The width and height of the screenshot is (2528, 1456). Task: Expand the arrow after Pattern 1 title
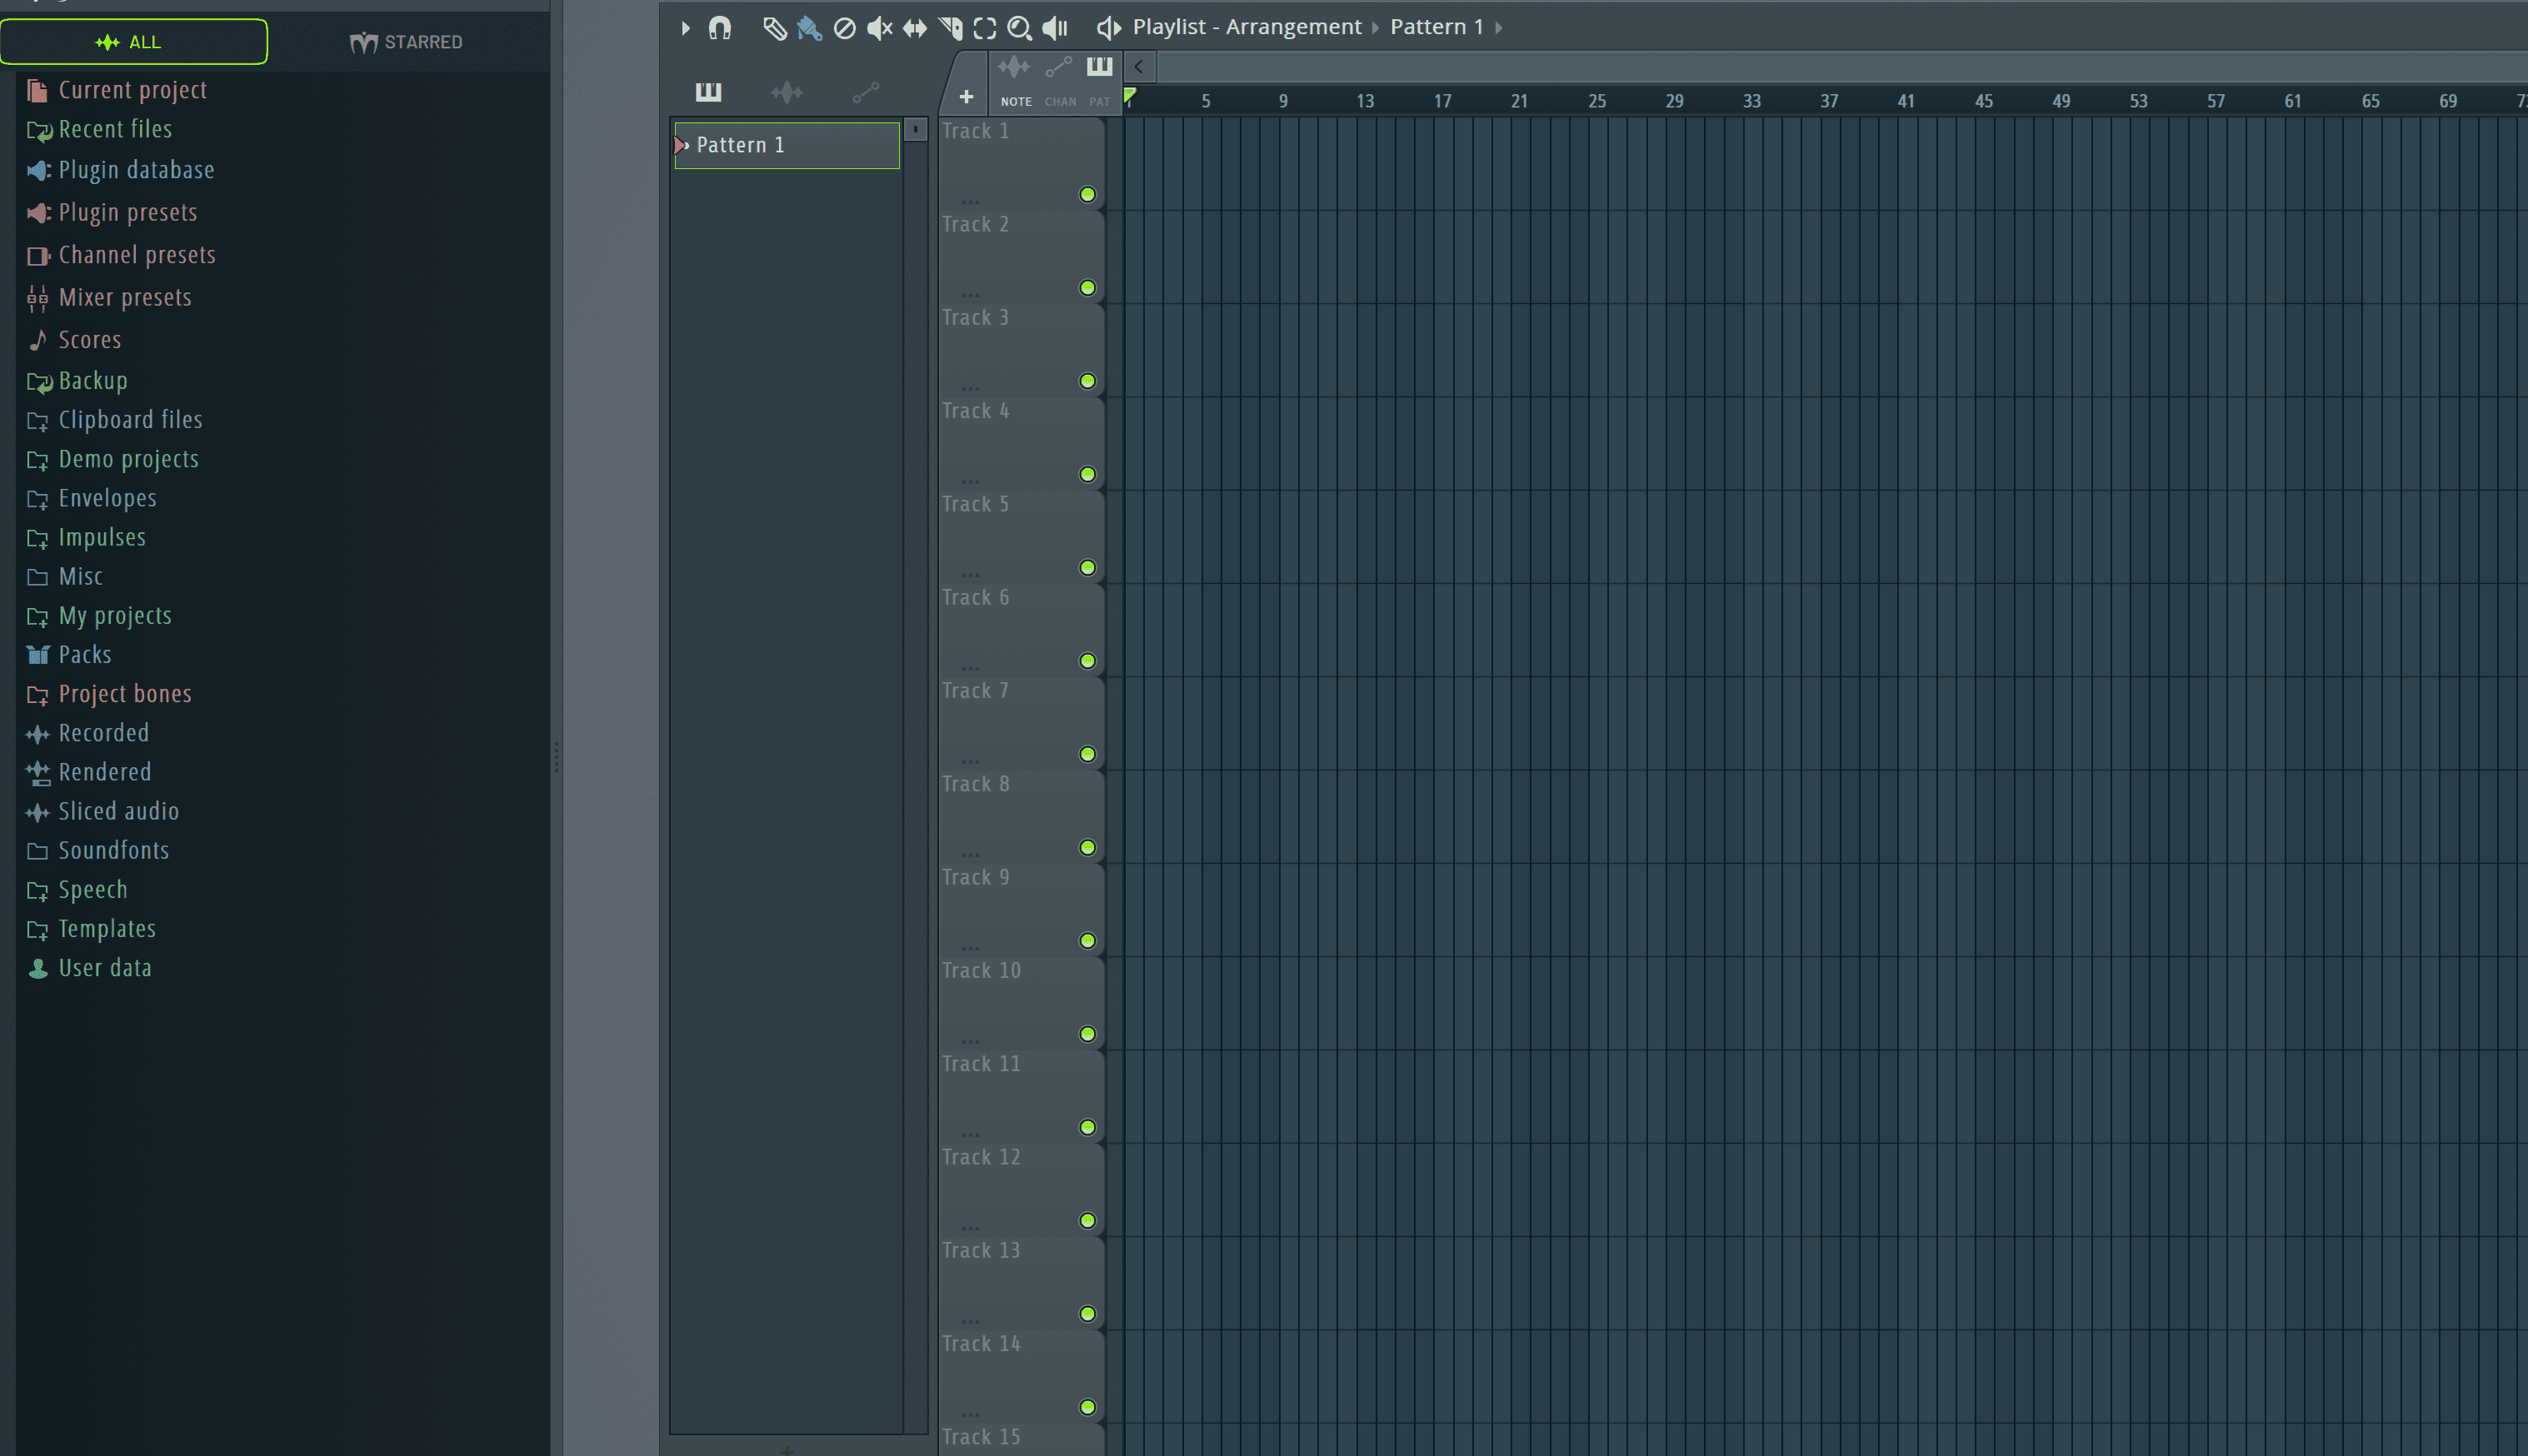tap(1498, 28)
